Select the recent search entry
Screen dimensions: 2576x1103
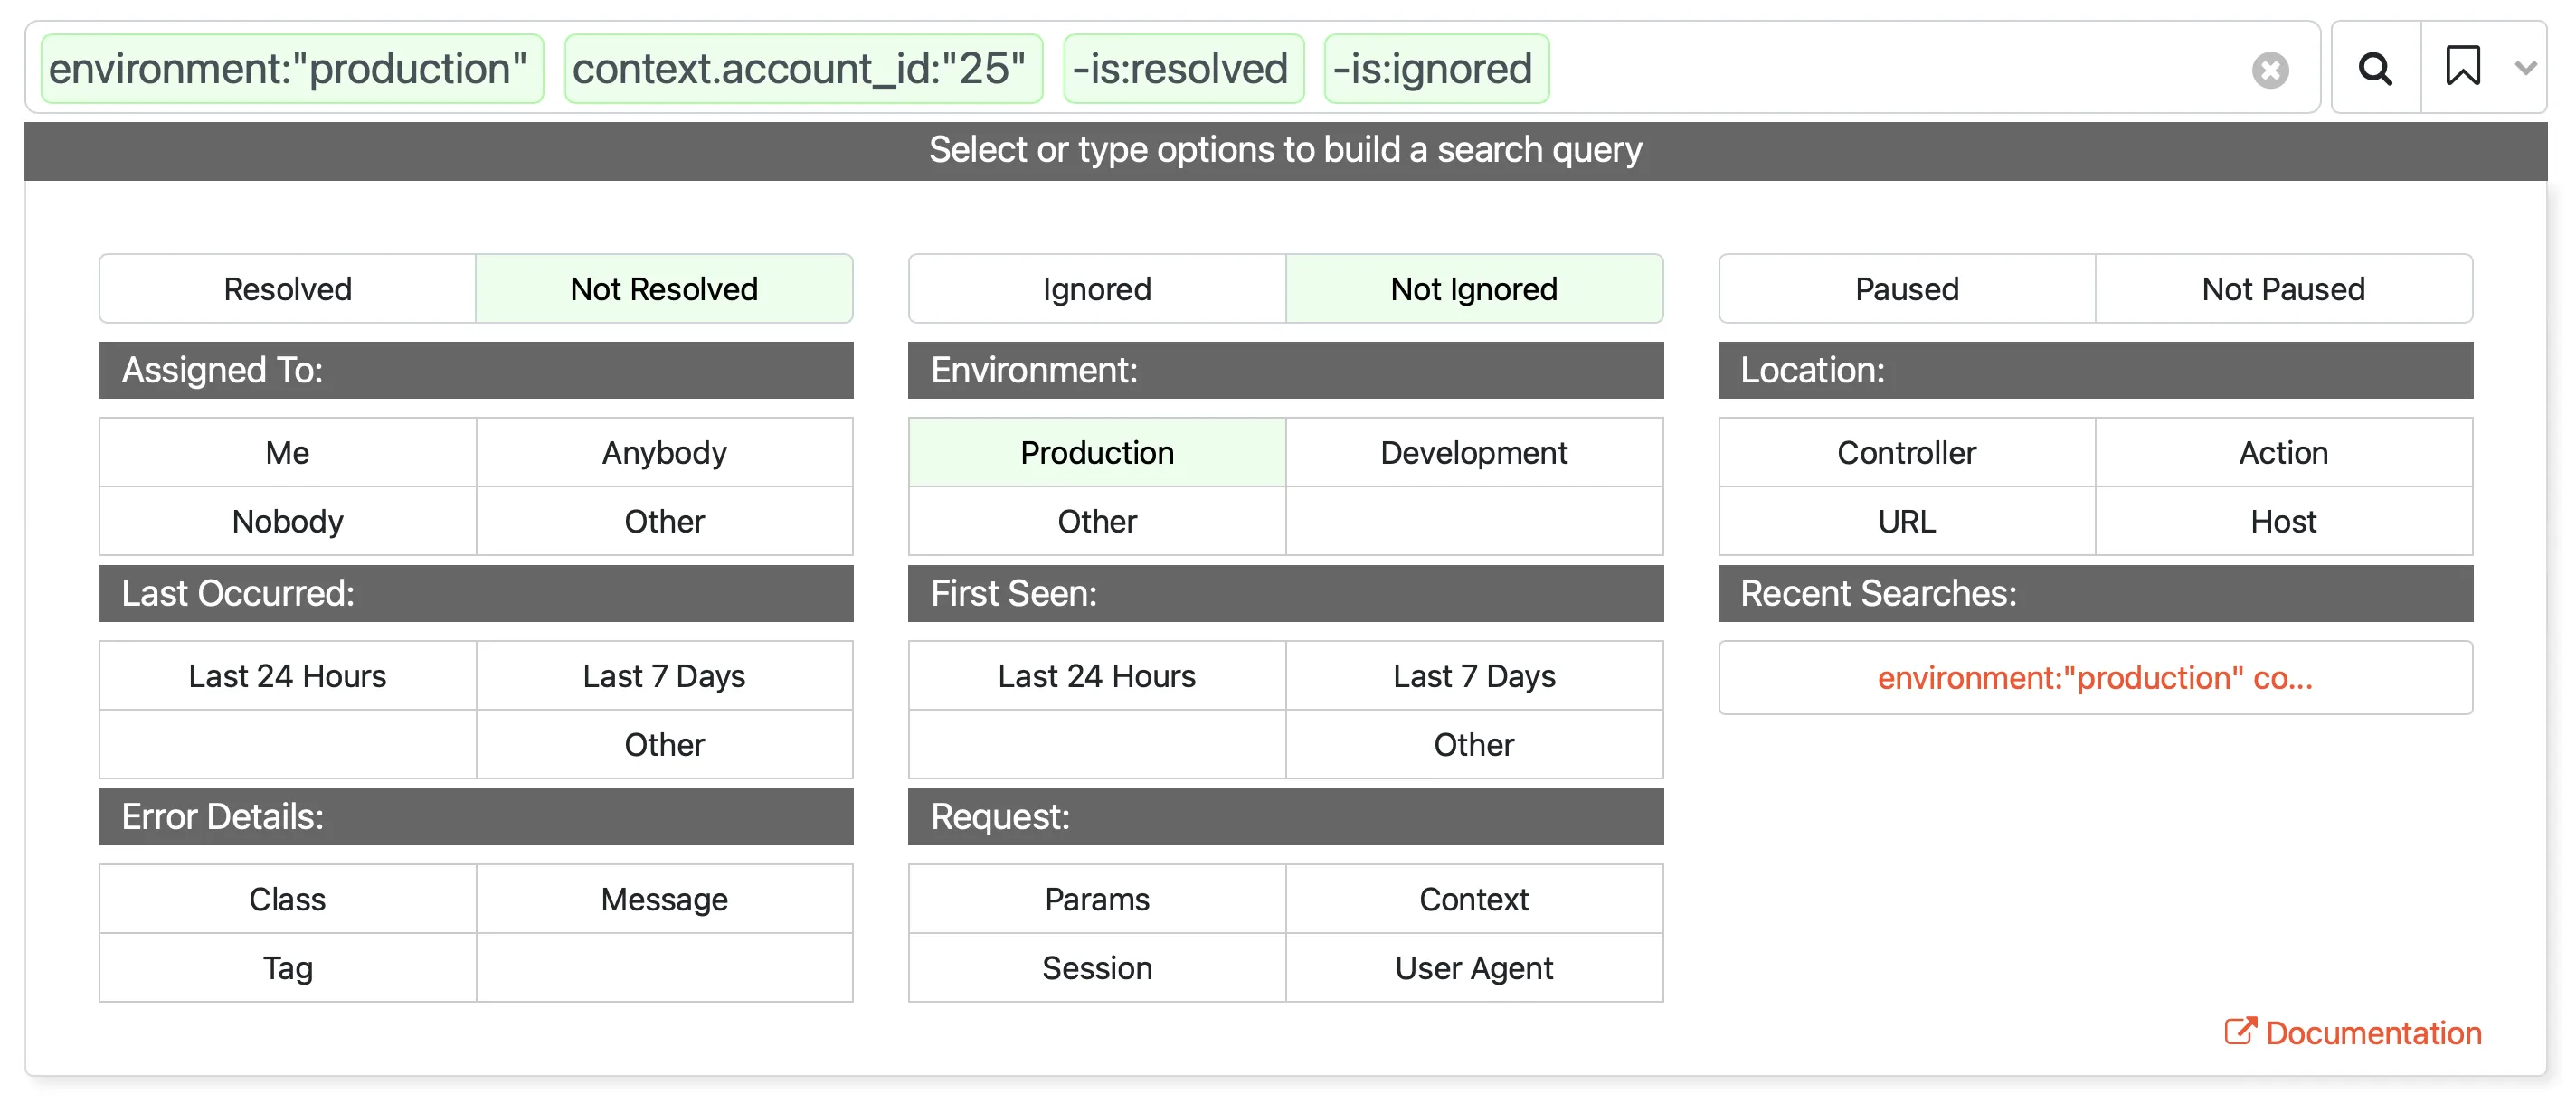2095,678
